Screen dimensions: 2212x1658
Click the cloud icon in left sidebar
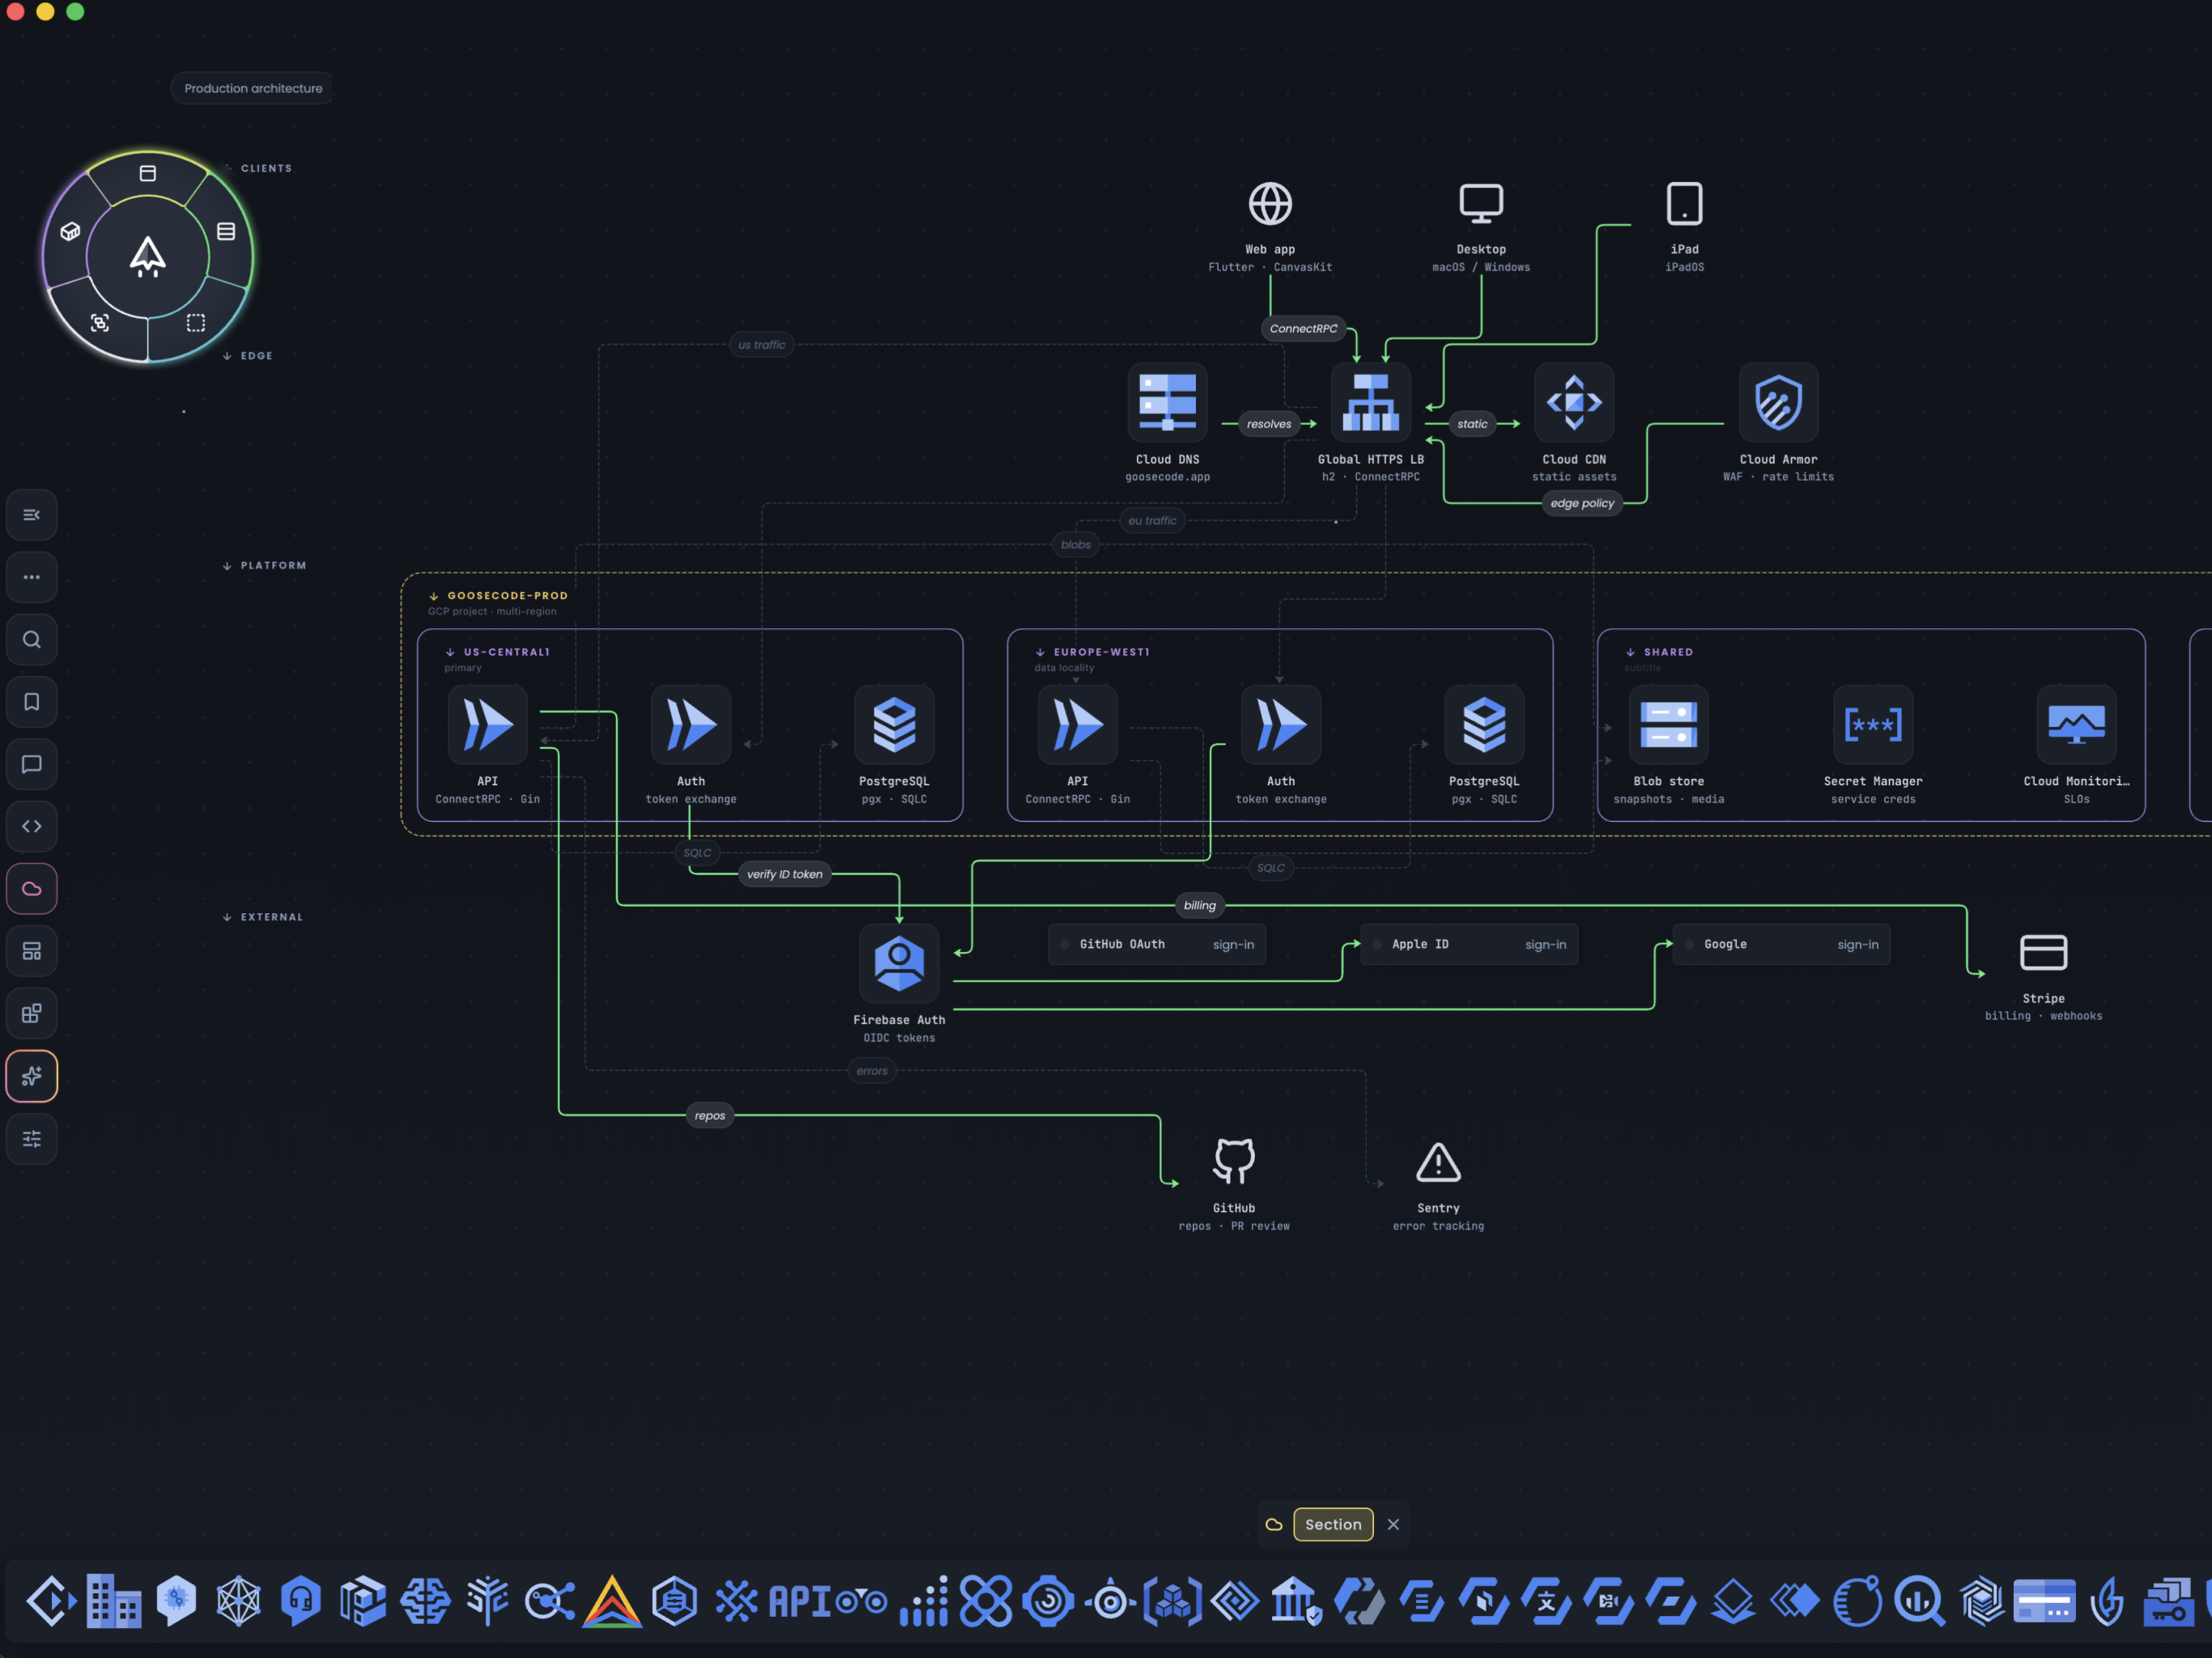[32, 889]
